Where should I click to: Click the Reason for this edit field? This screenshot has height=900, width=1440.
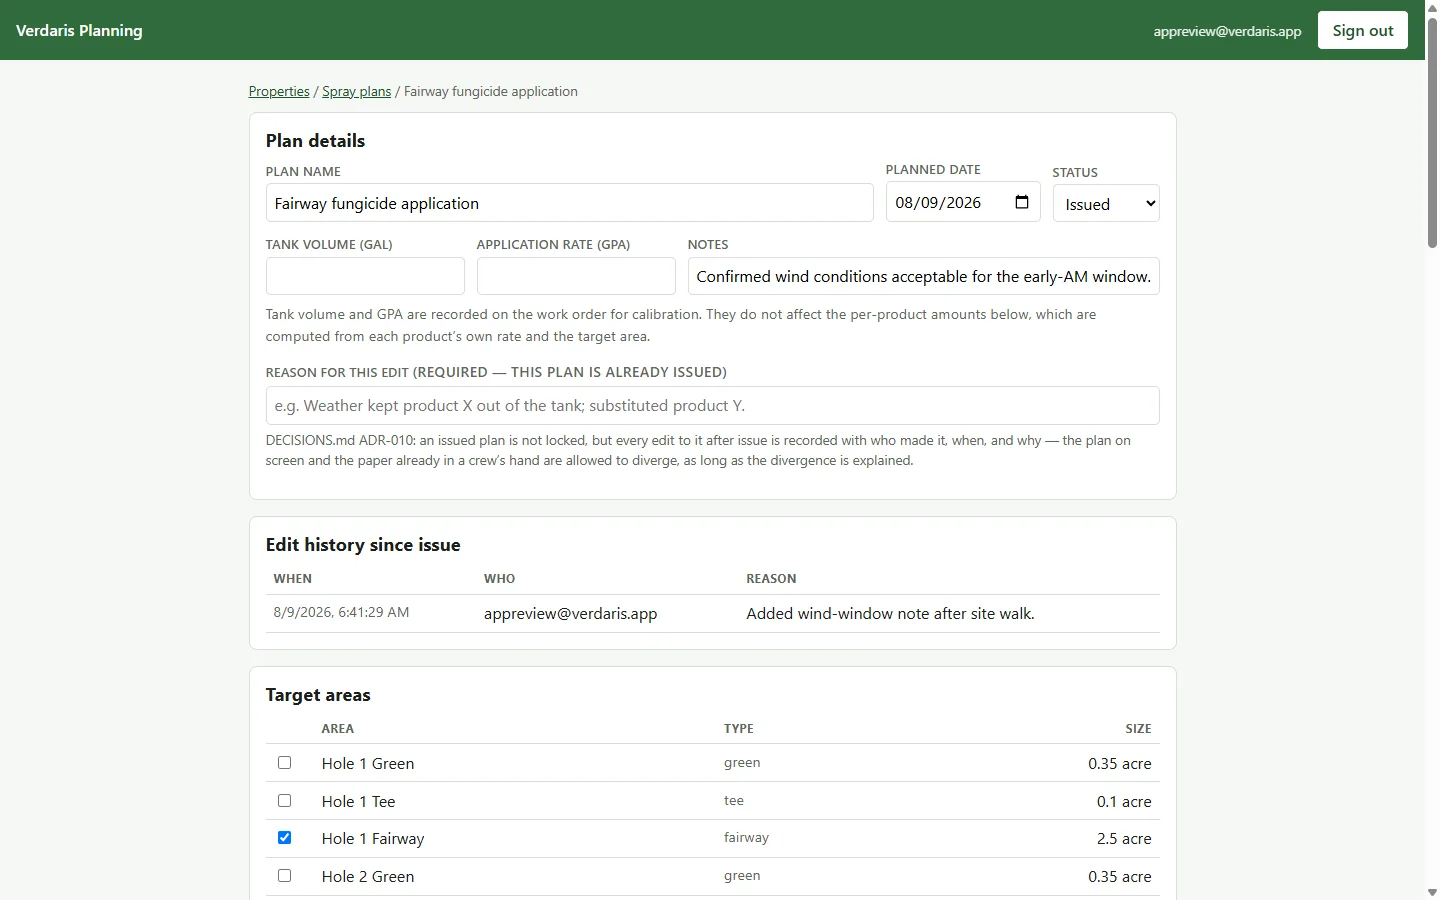tap(713, 405)
